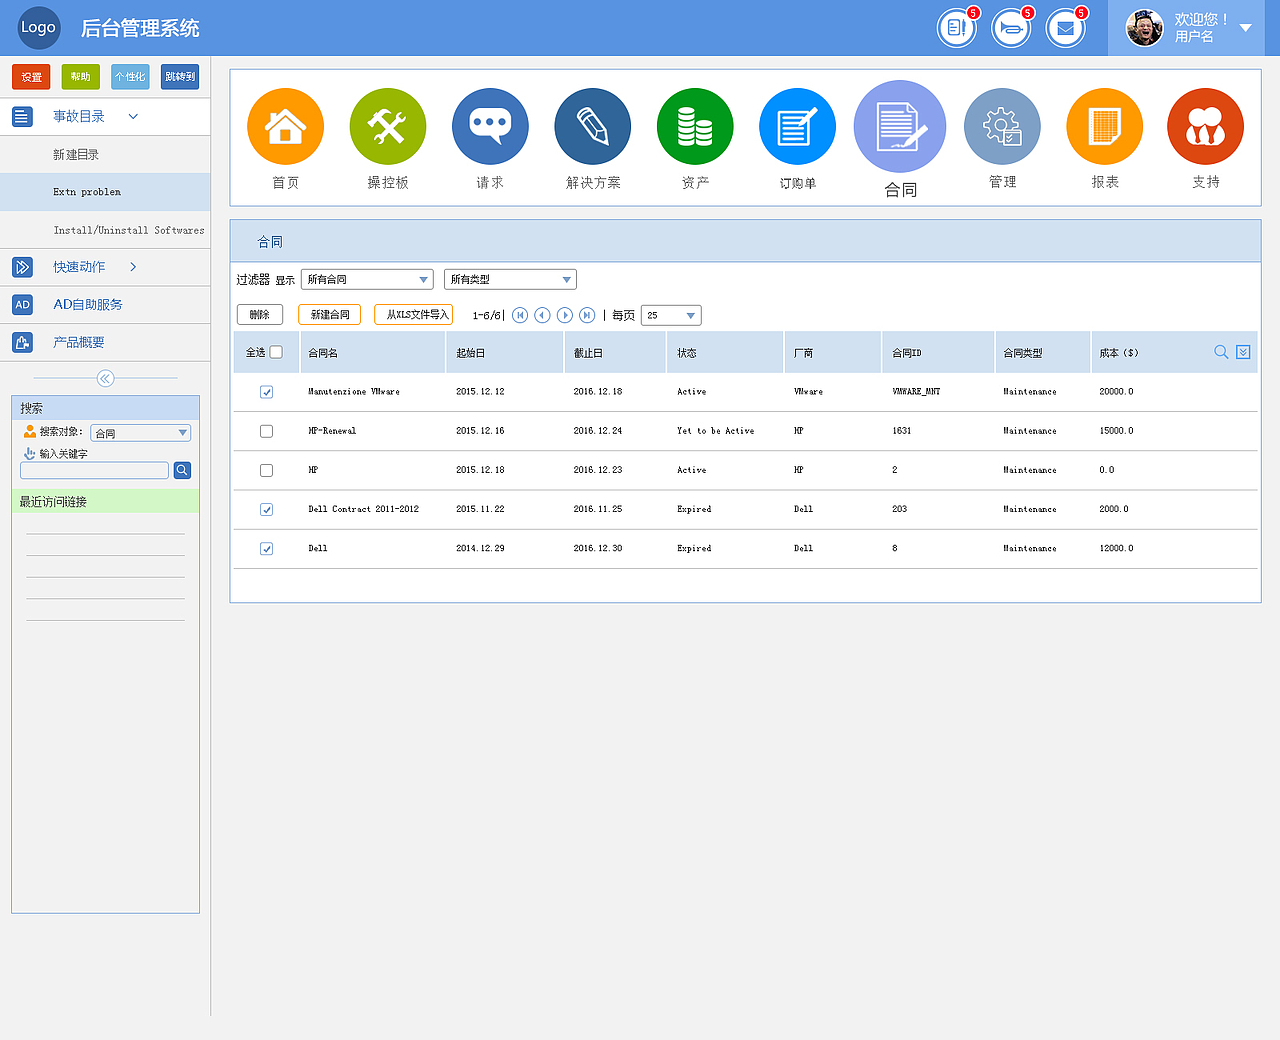Image resolution: width=1280 pixels, height=1040 pixels.
Task: Click the 最近访问链接 heading
Action: pyautogui.click(x=53, y=502)
